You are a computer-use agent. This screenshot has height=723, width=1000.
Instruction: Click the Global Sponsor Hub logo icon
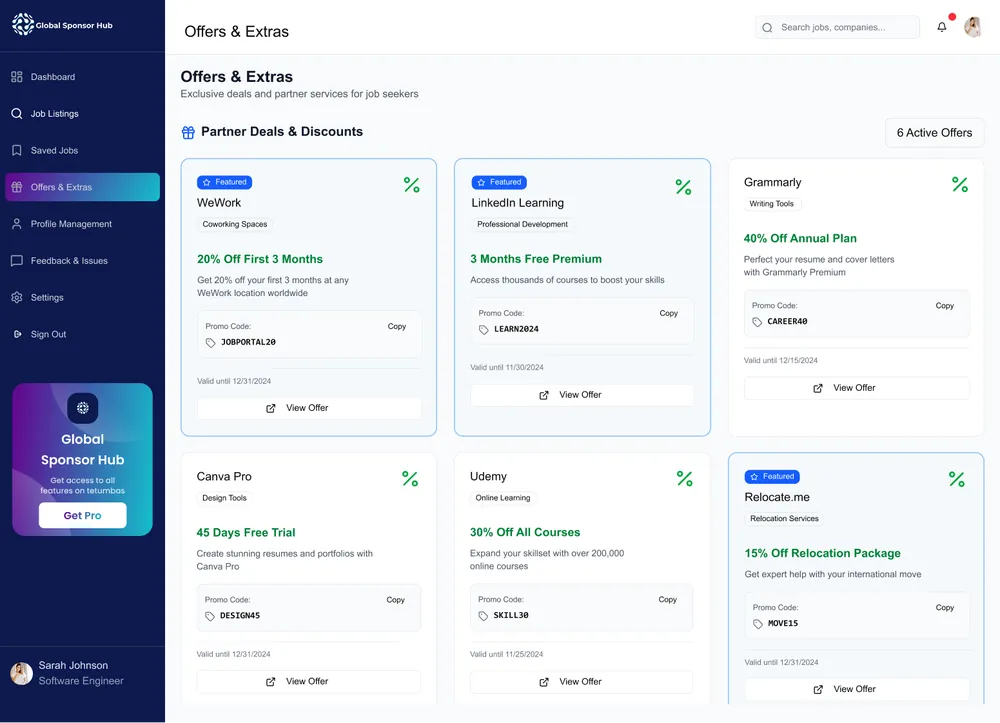tap(23, 24)
